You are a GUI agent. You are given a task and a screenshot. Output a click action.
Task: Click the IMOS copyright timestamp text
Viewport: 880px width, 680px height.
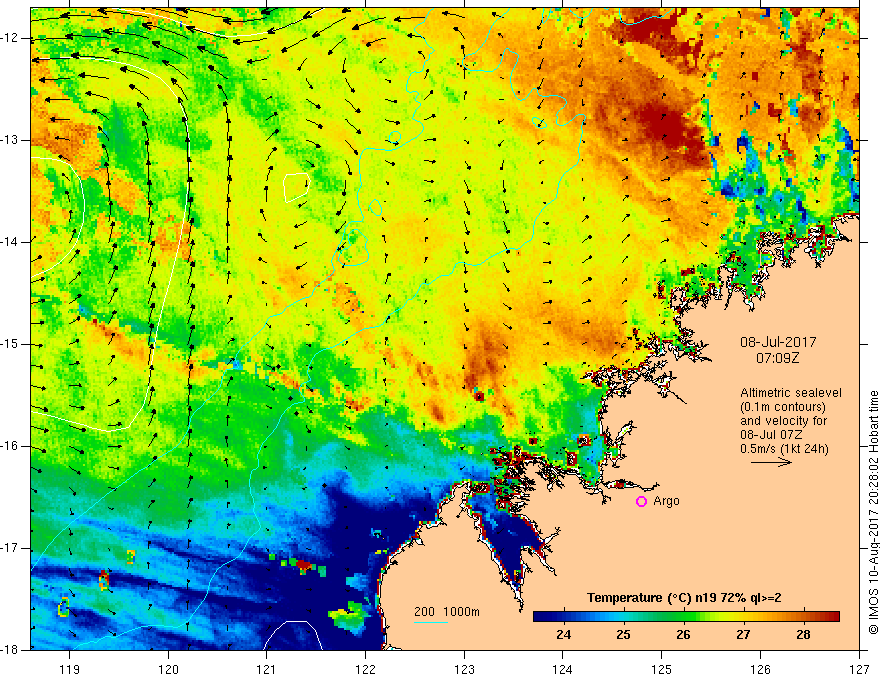click(873, 513)
